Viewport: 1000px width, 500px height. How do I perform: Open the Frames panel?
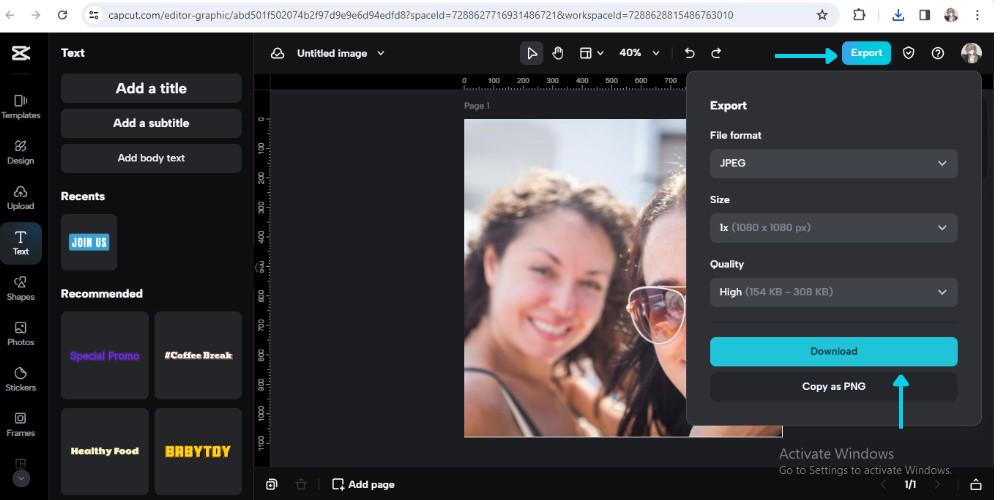(20, 424)
